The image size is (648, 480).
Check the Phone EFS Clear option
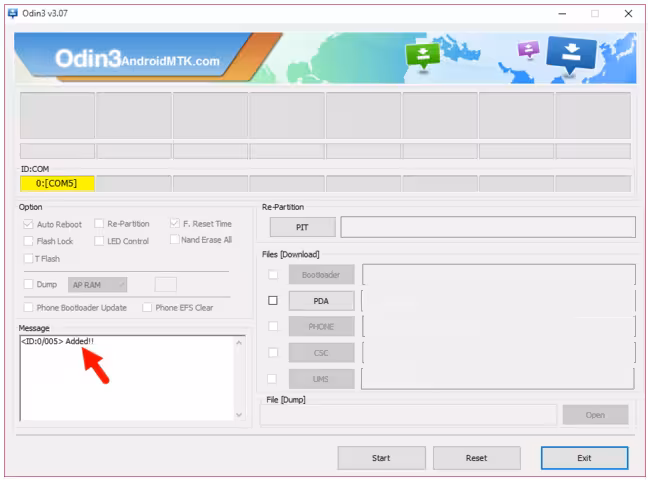147,307
